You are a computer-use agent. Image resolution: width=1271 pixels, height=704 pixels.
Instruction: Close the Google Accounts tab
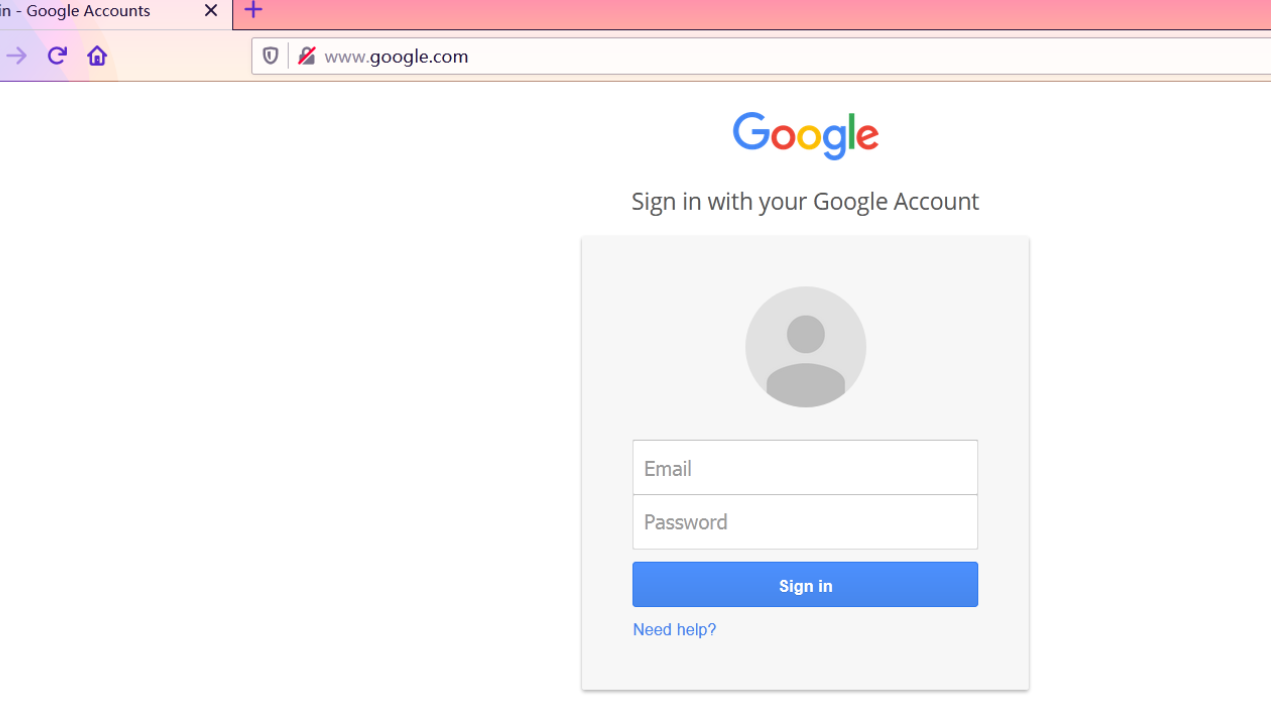pyautogui.click(x=210, y=11)
